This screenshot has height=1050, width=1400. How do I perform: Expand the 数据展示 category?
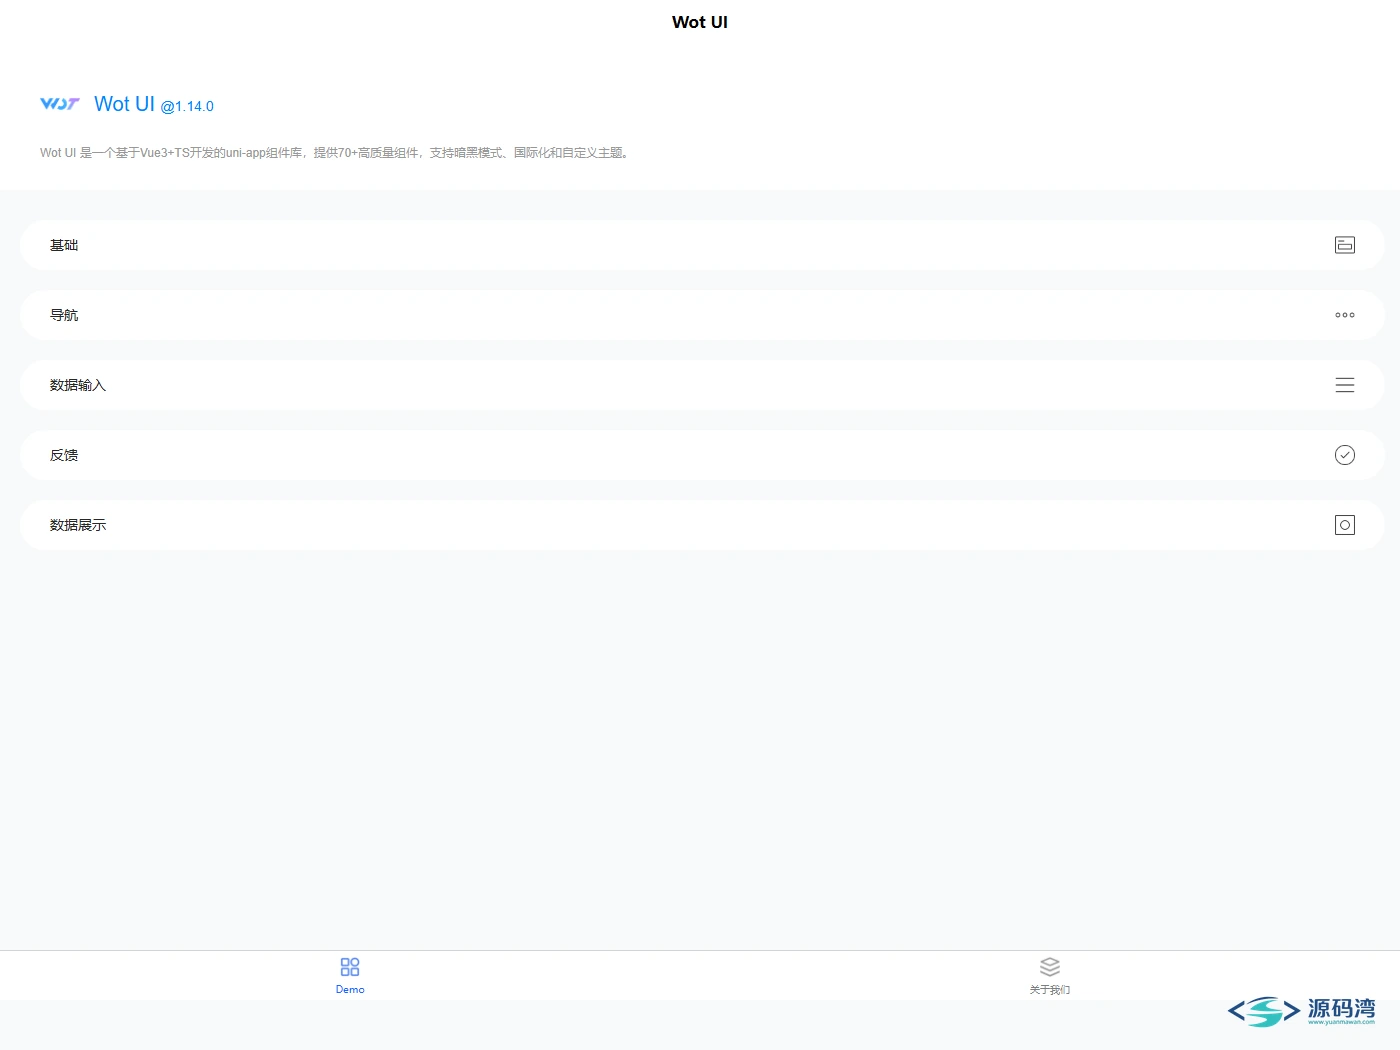pyautogui.click(x=702, y=525)
